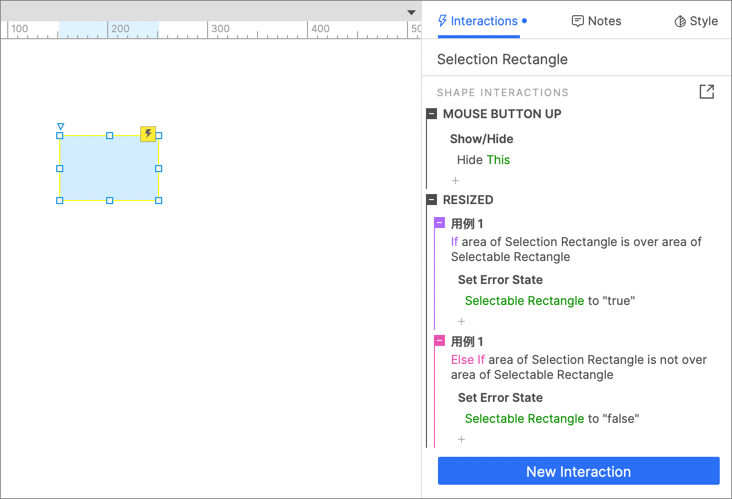
Task: Open the dropdown arrow above the canvas ruler
Action: 411,13
